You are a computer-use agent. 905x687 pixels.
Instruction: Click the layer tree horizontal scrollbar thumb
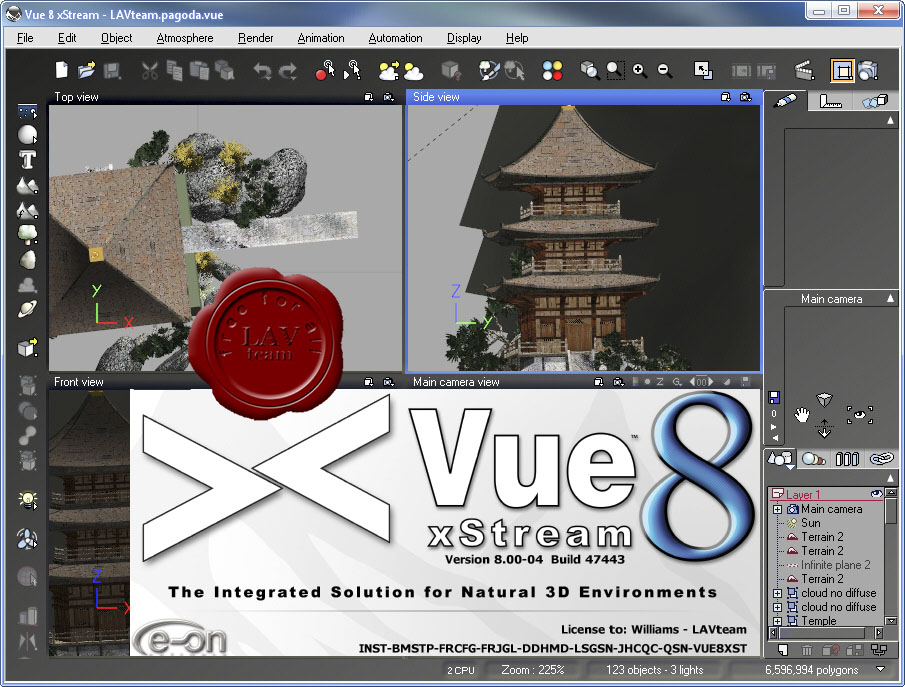[x=821, y=633]
